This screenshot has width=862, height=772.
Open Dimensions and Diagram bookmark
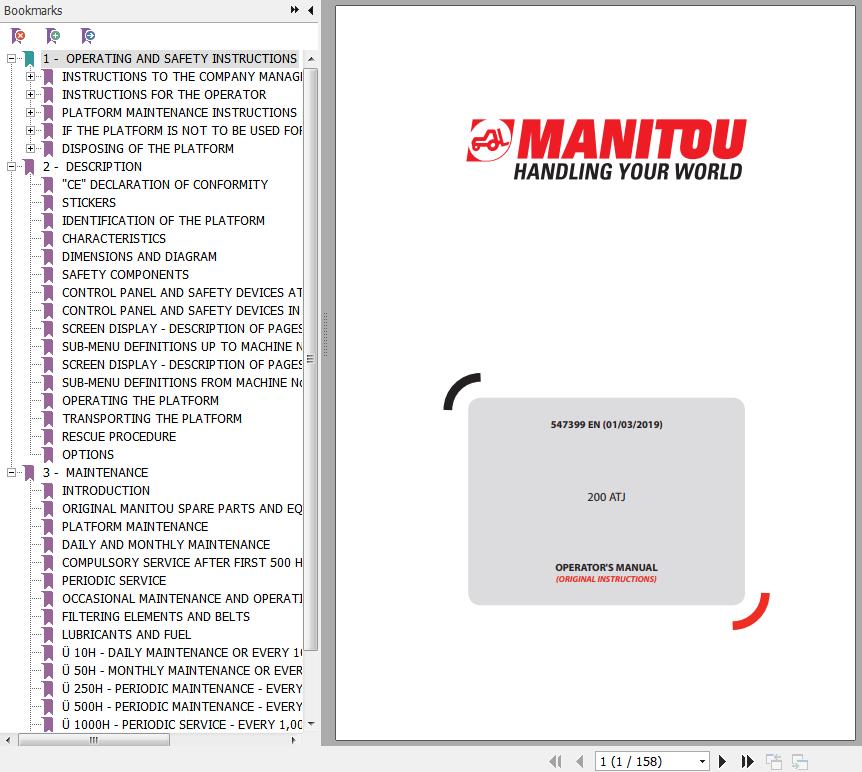(x=139, y=257)
